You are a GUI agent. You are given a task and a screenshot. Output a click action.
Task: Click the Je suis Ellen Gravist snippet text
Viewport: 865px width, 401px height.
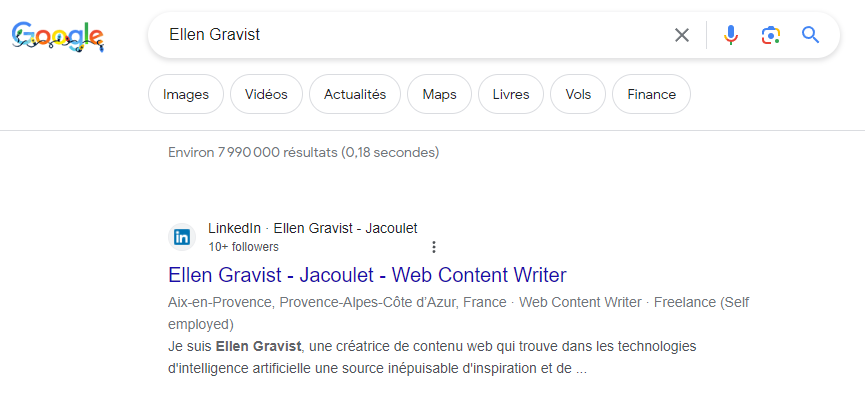tap(432, 357)
